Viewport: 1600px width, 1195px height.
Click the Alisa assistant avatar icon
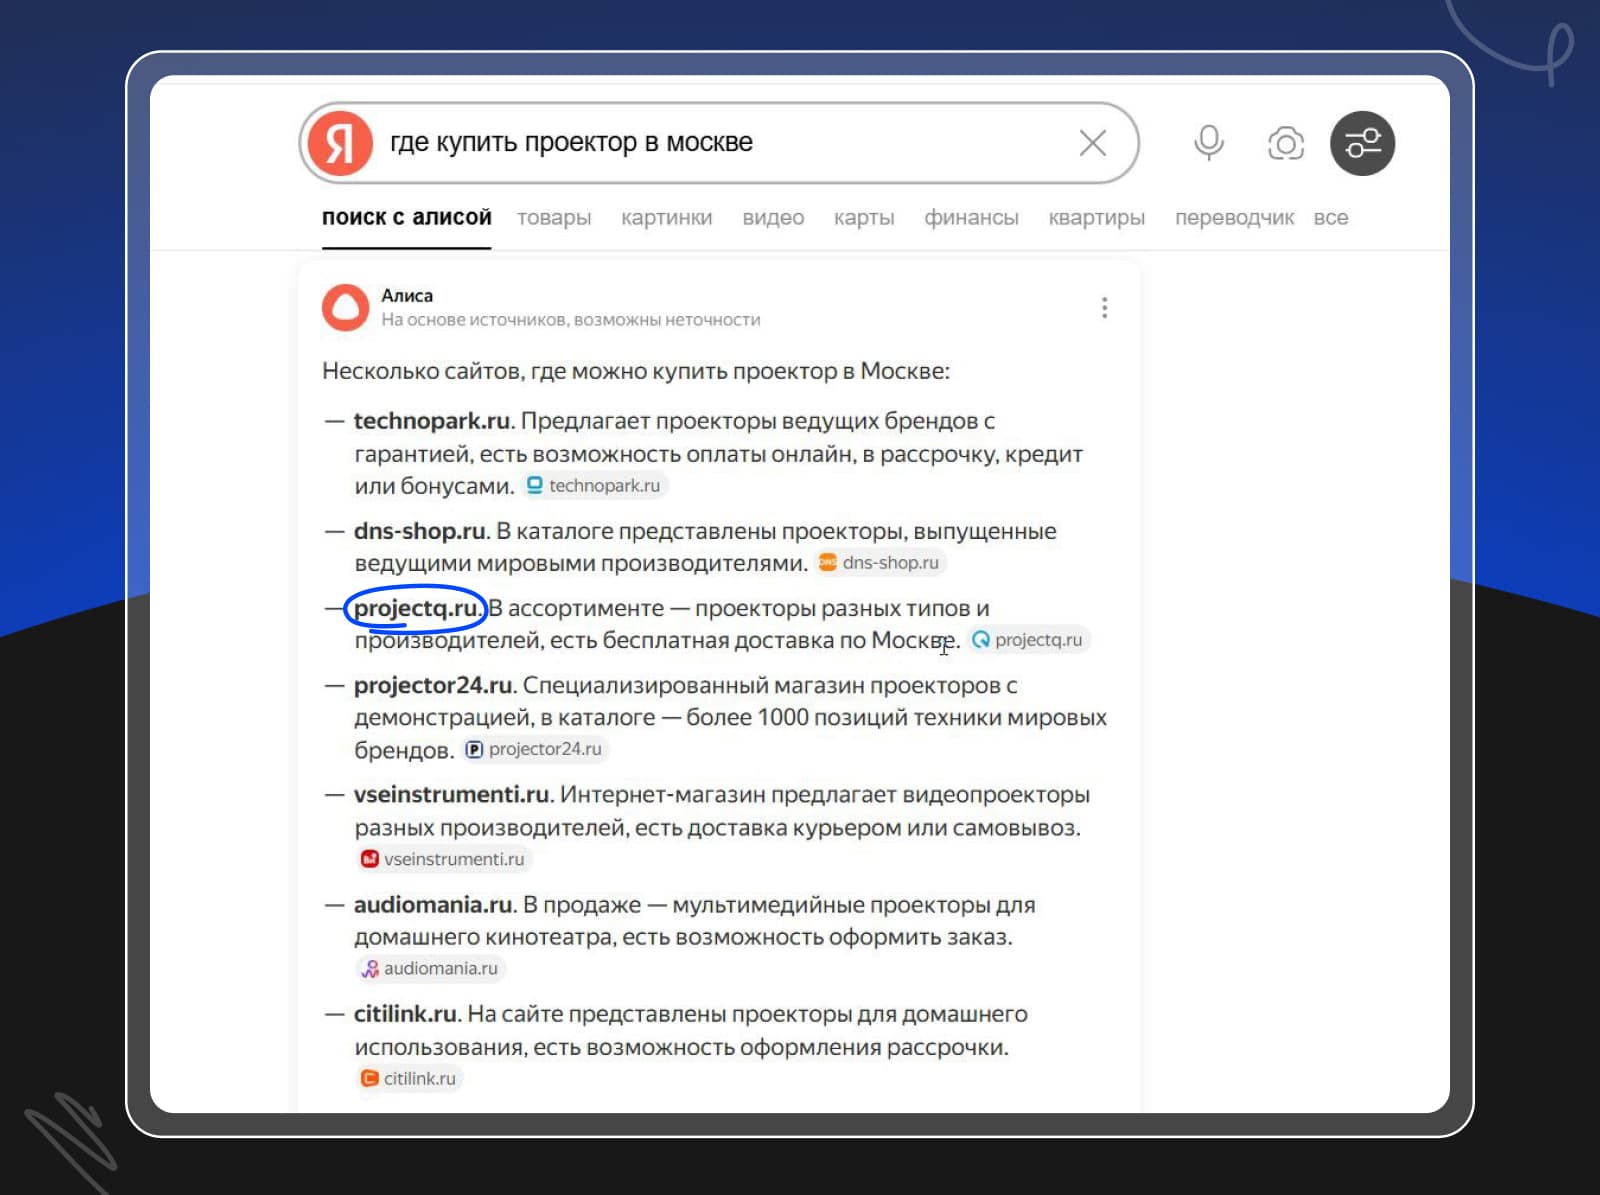click(345, 307)
